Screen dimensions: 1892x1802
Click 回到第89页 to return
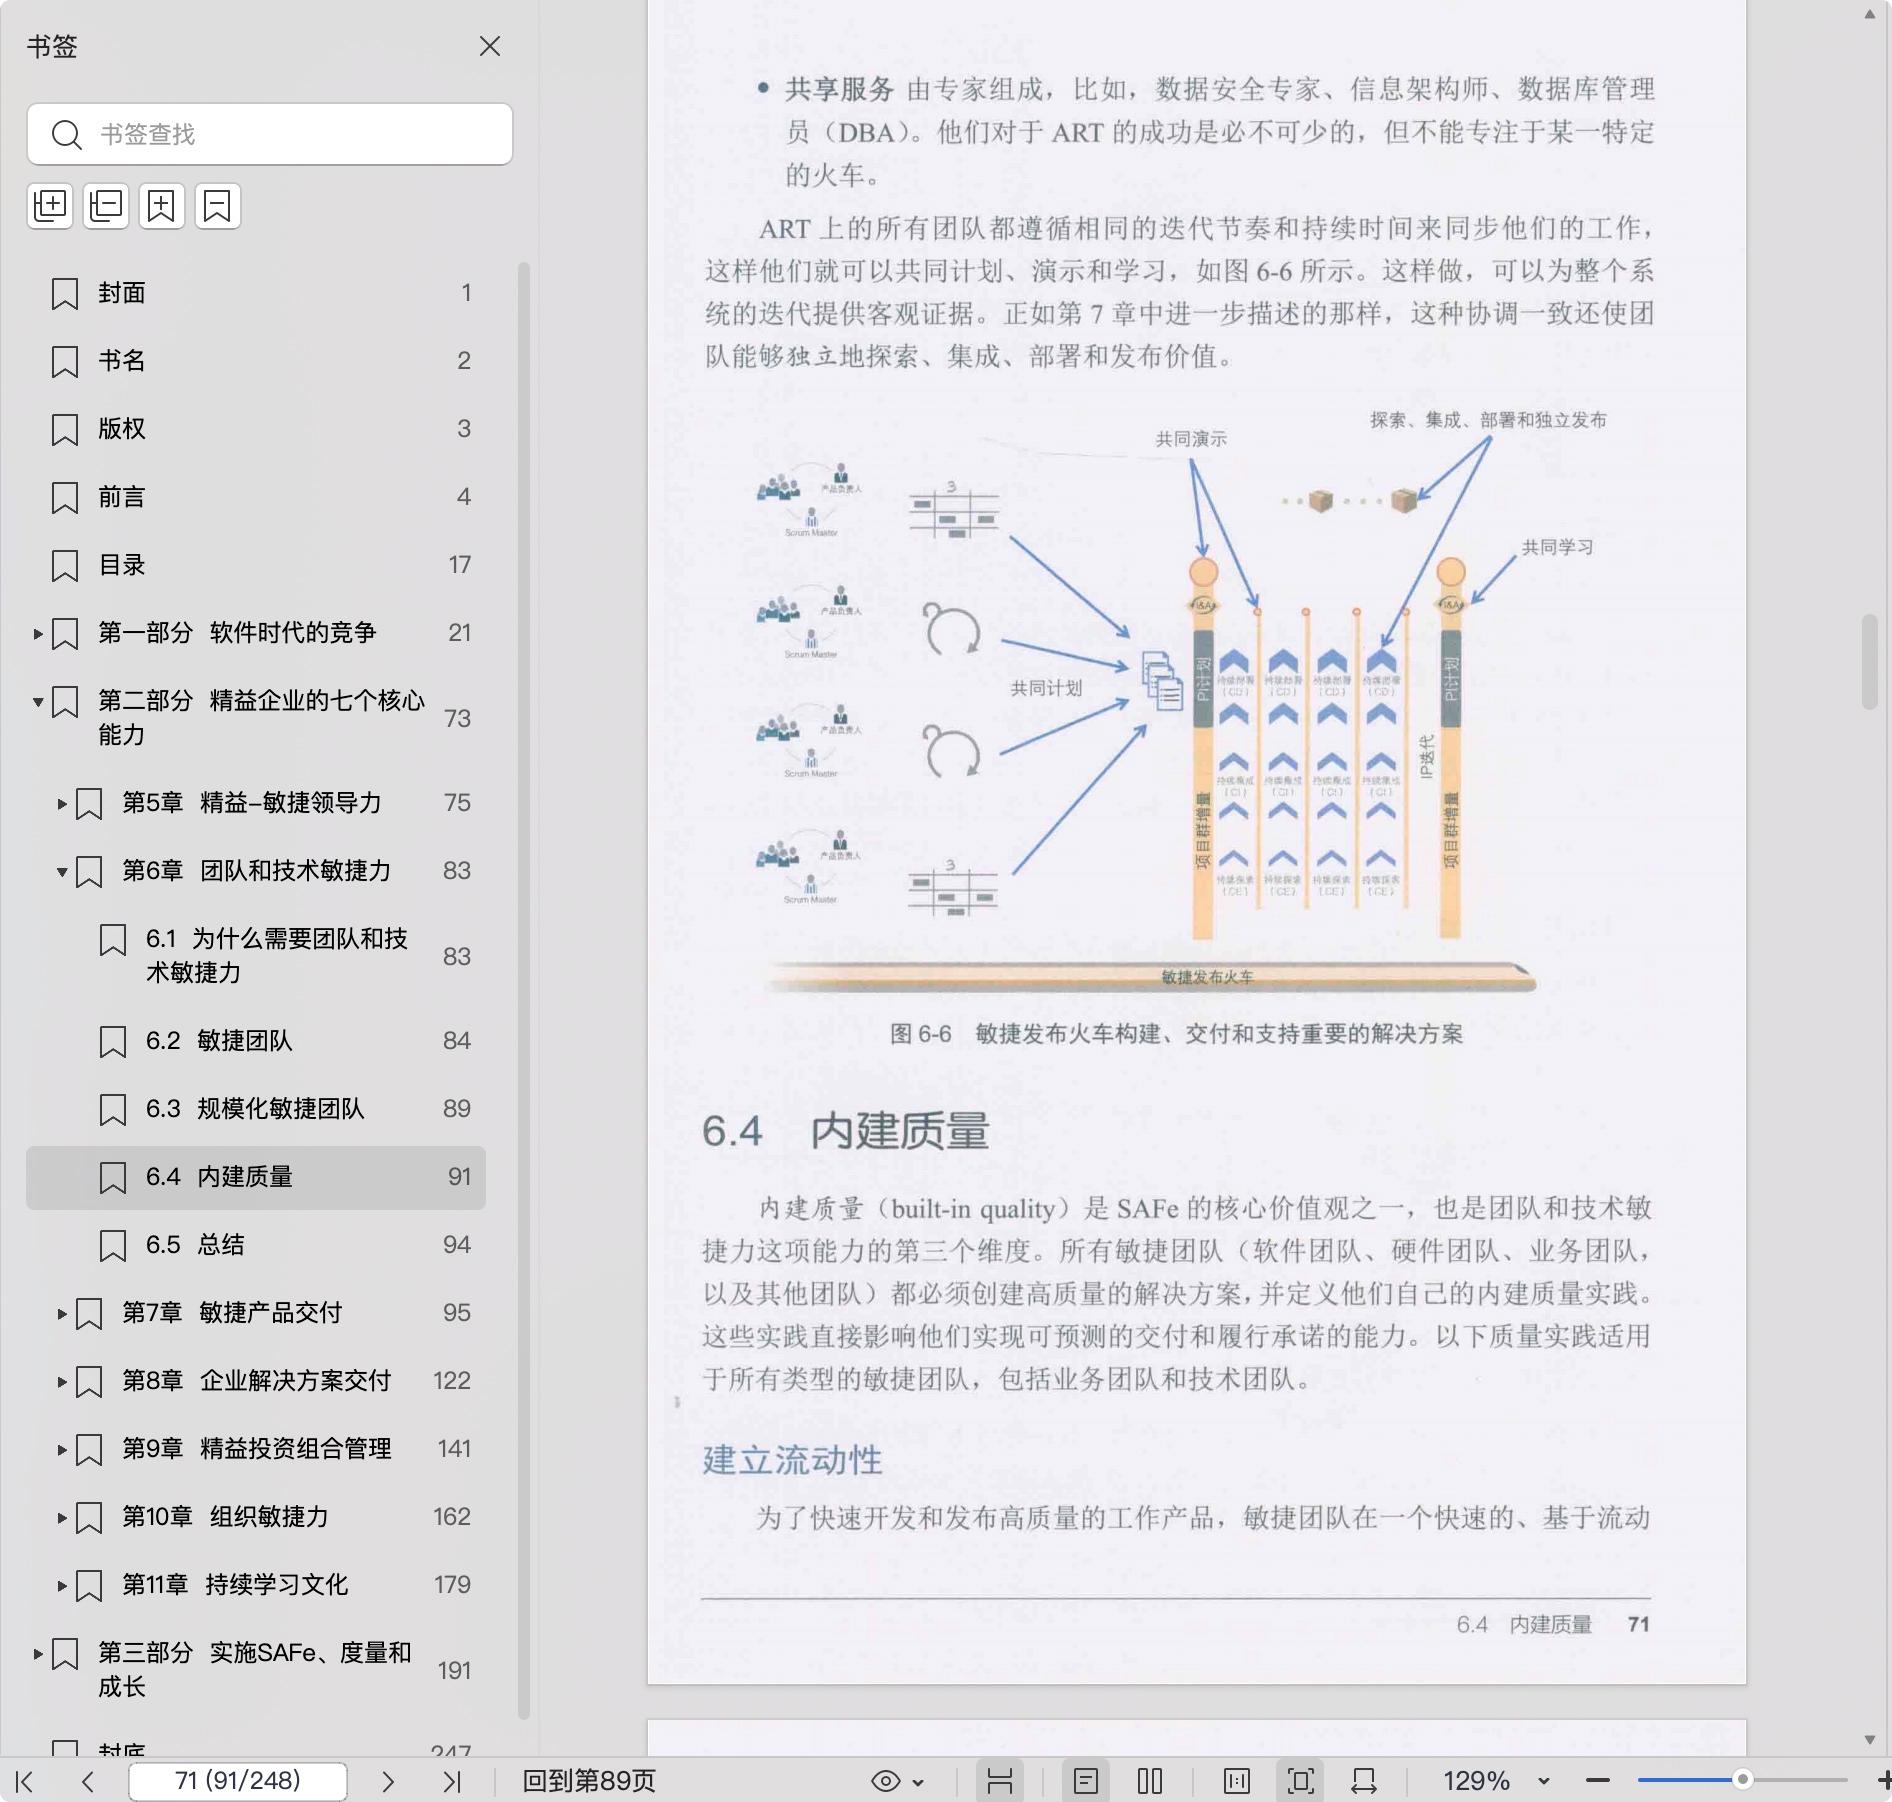click(x=589, y=1781)
